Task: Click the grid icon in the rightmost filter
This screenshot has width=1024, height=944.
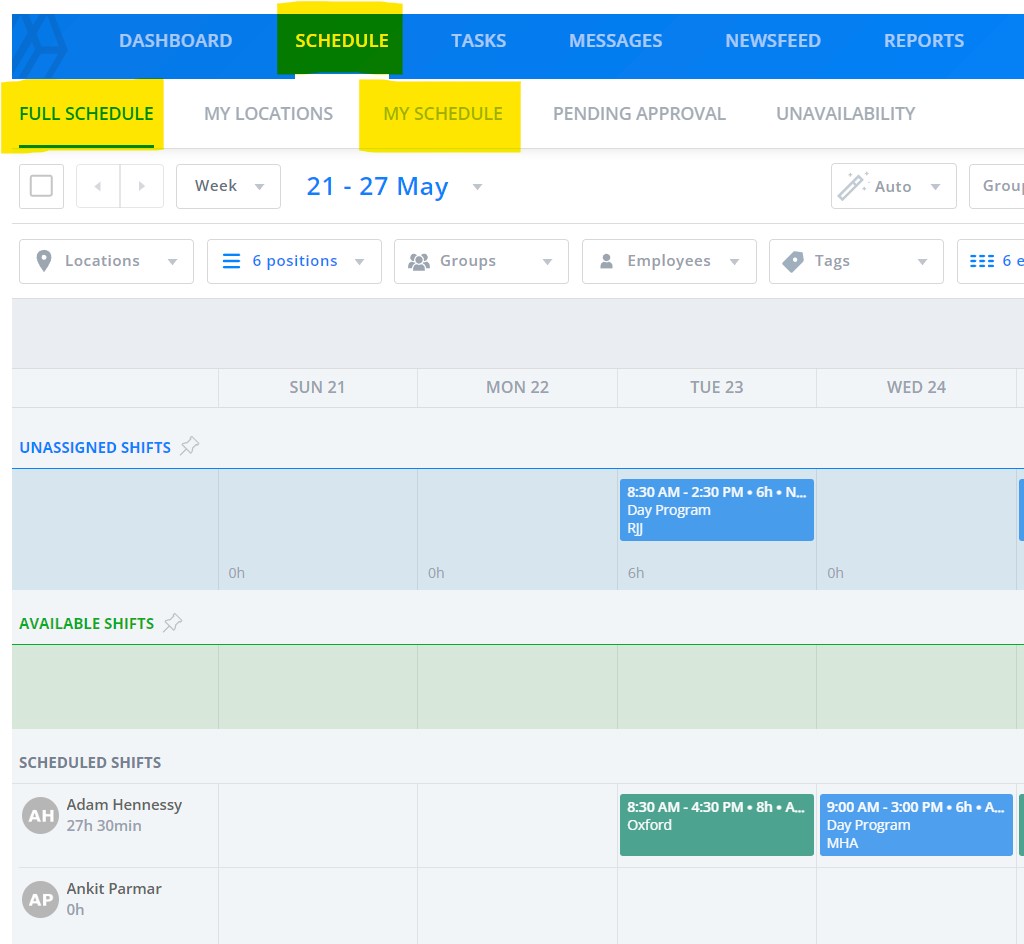Action: point(982,261)
